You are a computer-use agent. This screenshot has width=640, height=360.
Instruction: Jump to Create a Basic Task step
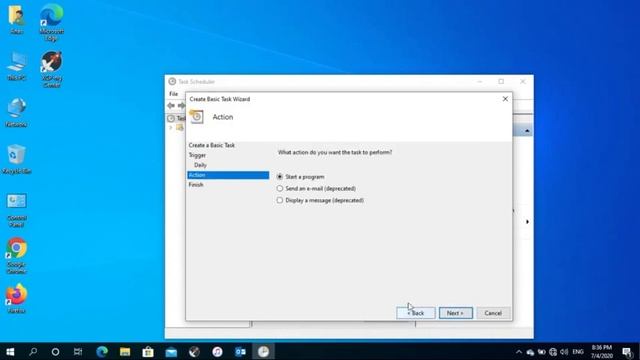[211, 145]
